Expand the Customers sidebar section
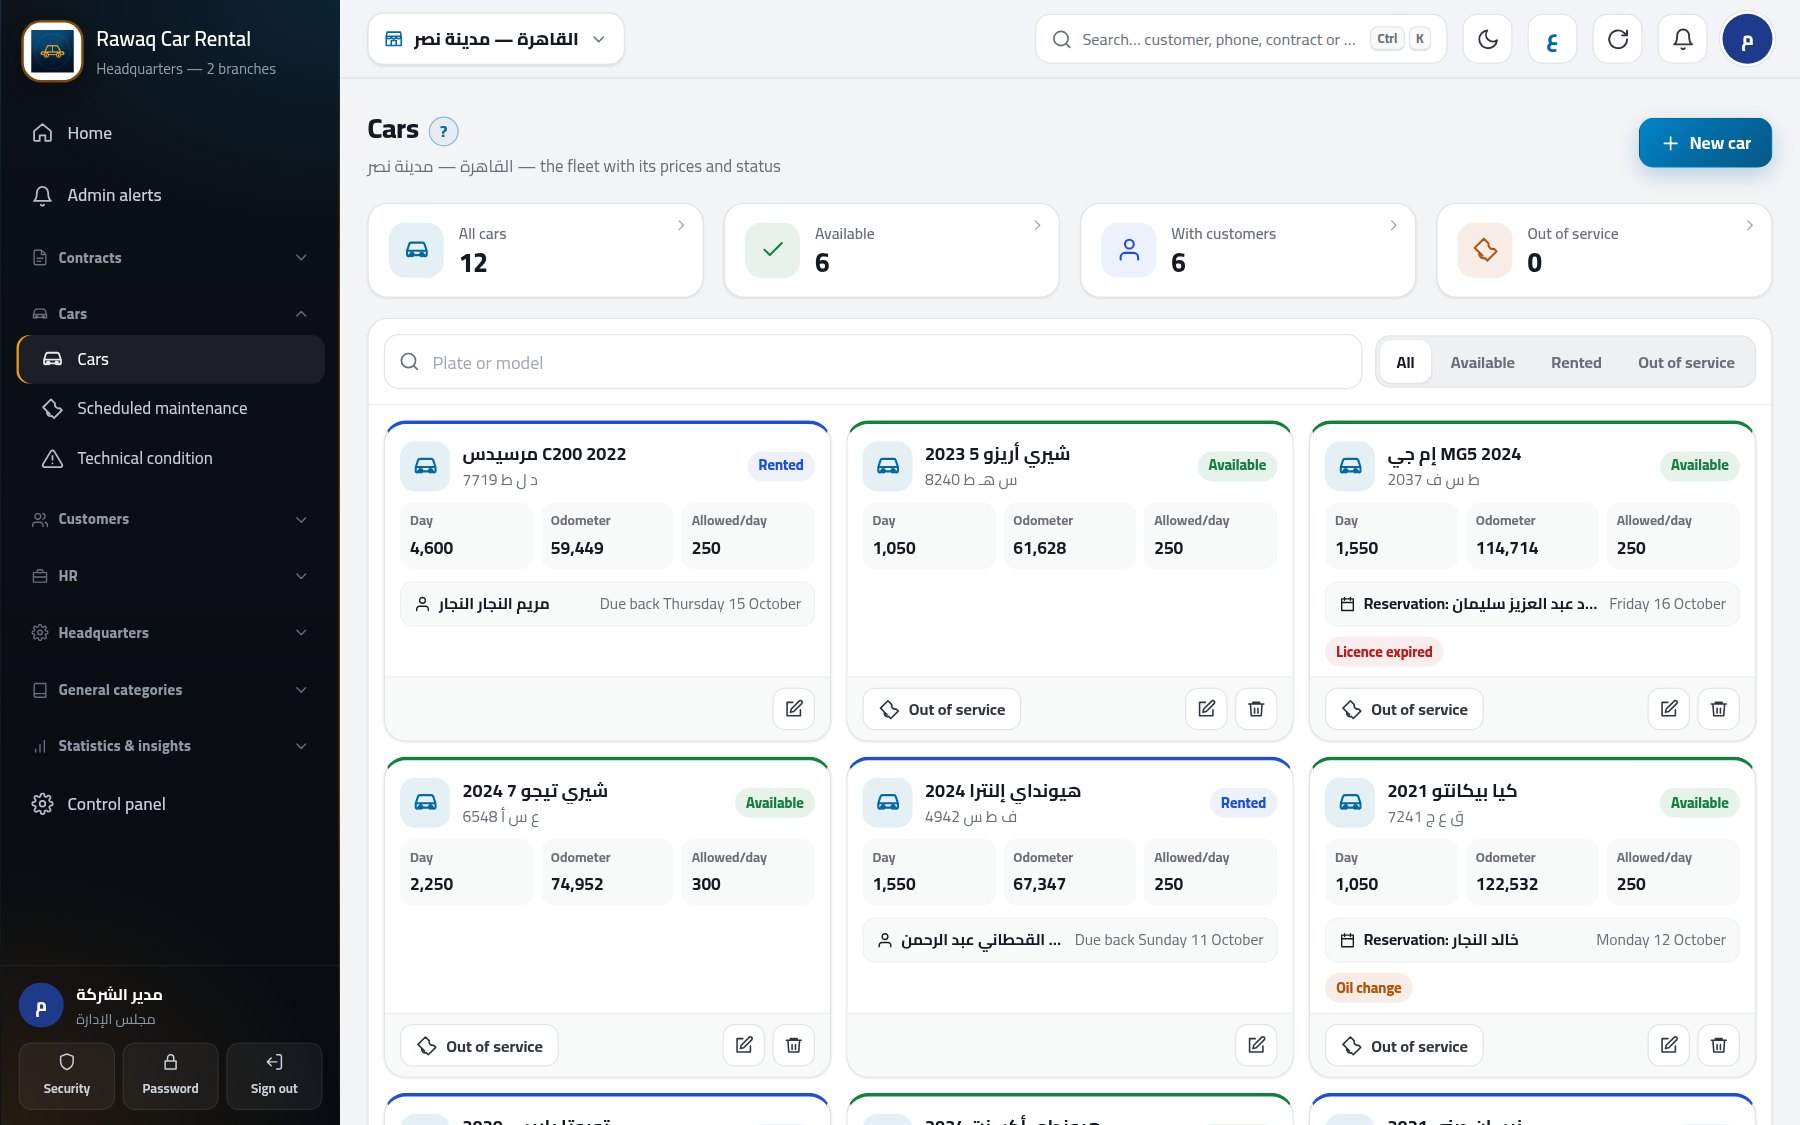 [x=170, y=519]
